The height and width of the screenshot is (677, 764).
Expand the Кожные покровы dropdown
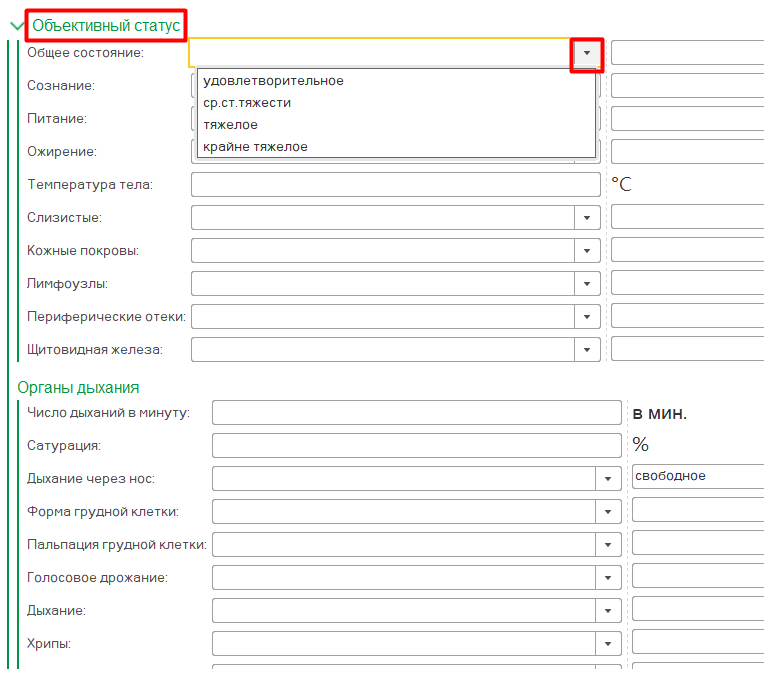[587, 251]
